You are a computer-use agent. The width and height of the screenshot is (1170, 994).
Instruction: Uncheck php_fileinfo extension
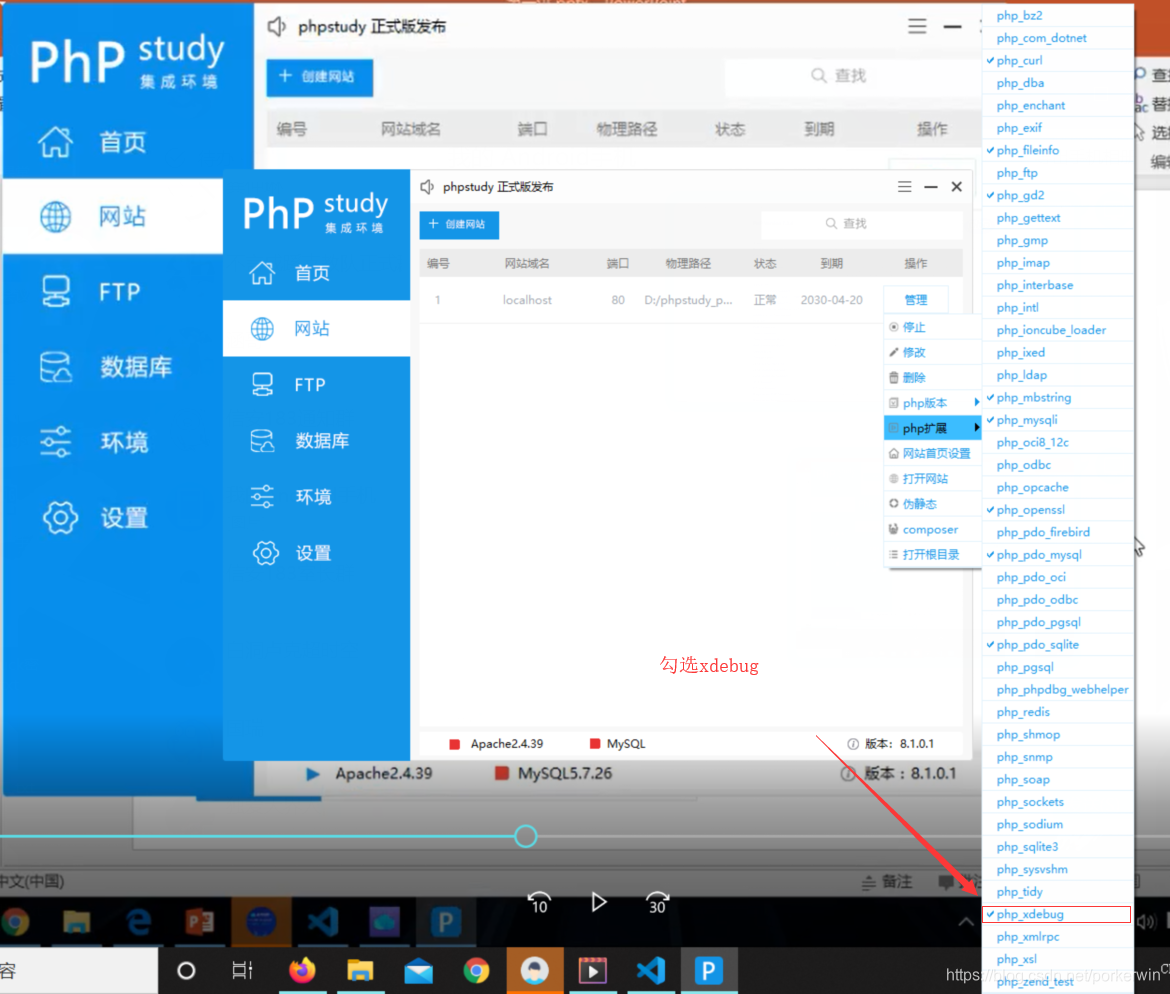point(1057,150)
